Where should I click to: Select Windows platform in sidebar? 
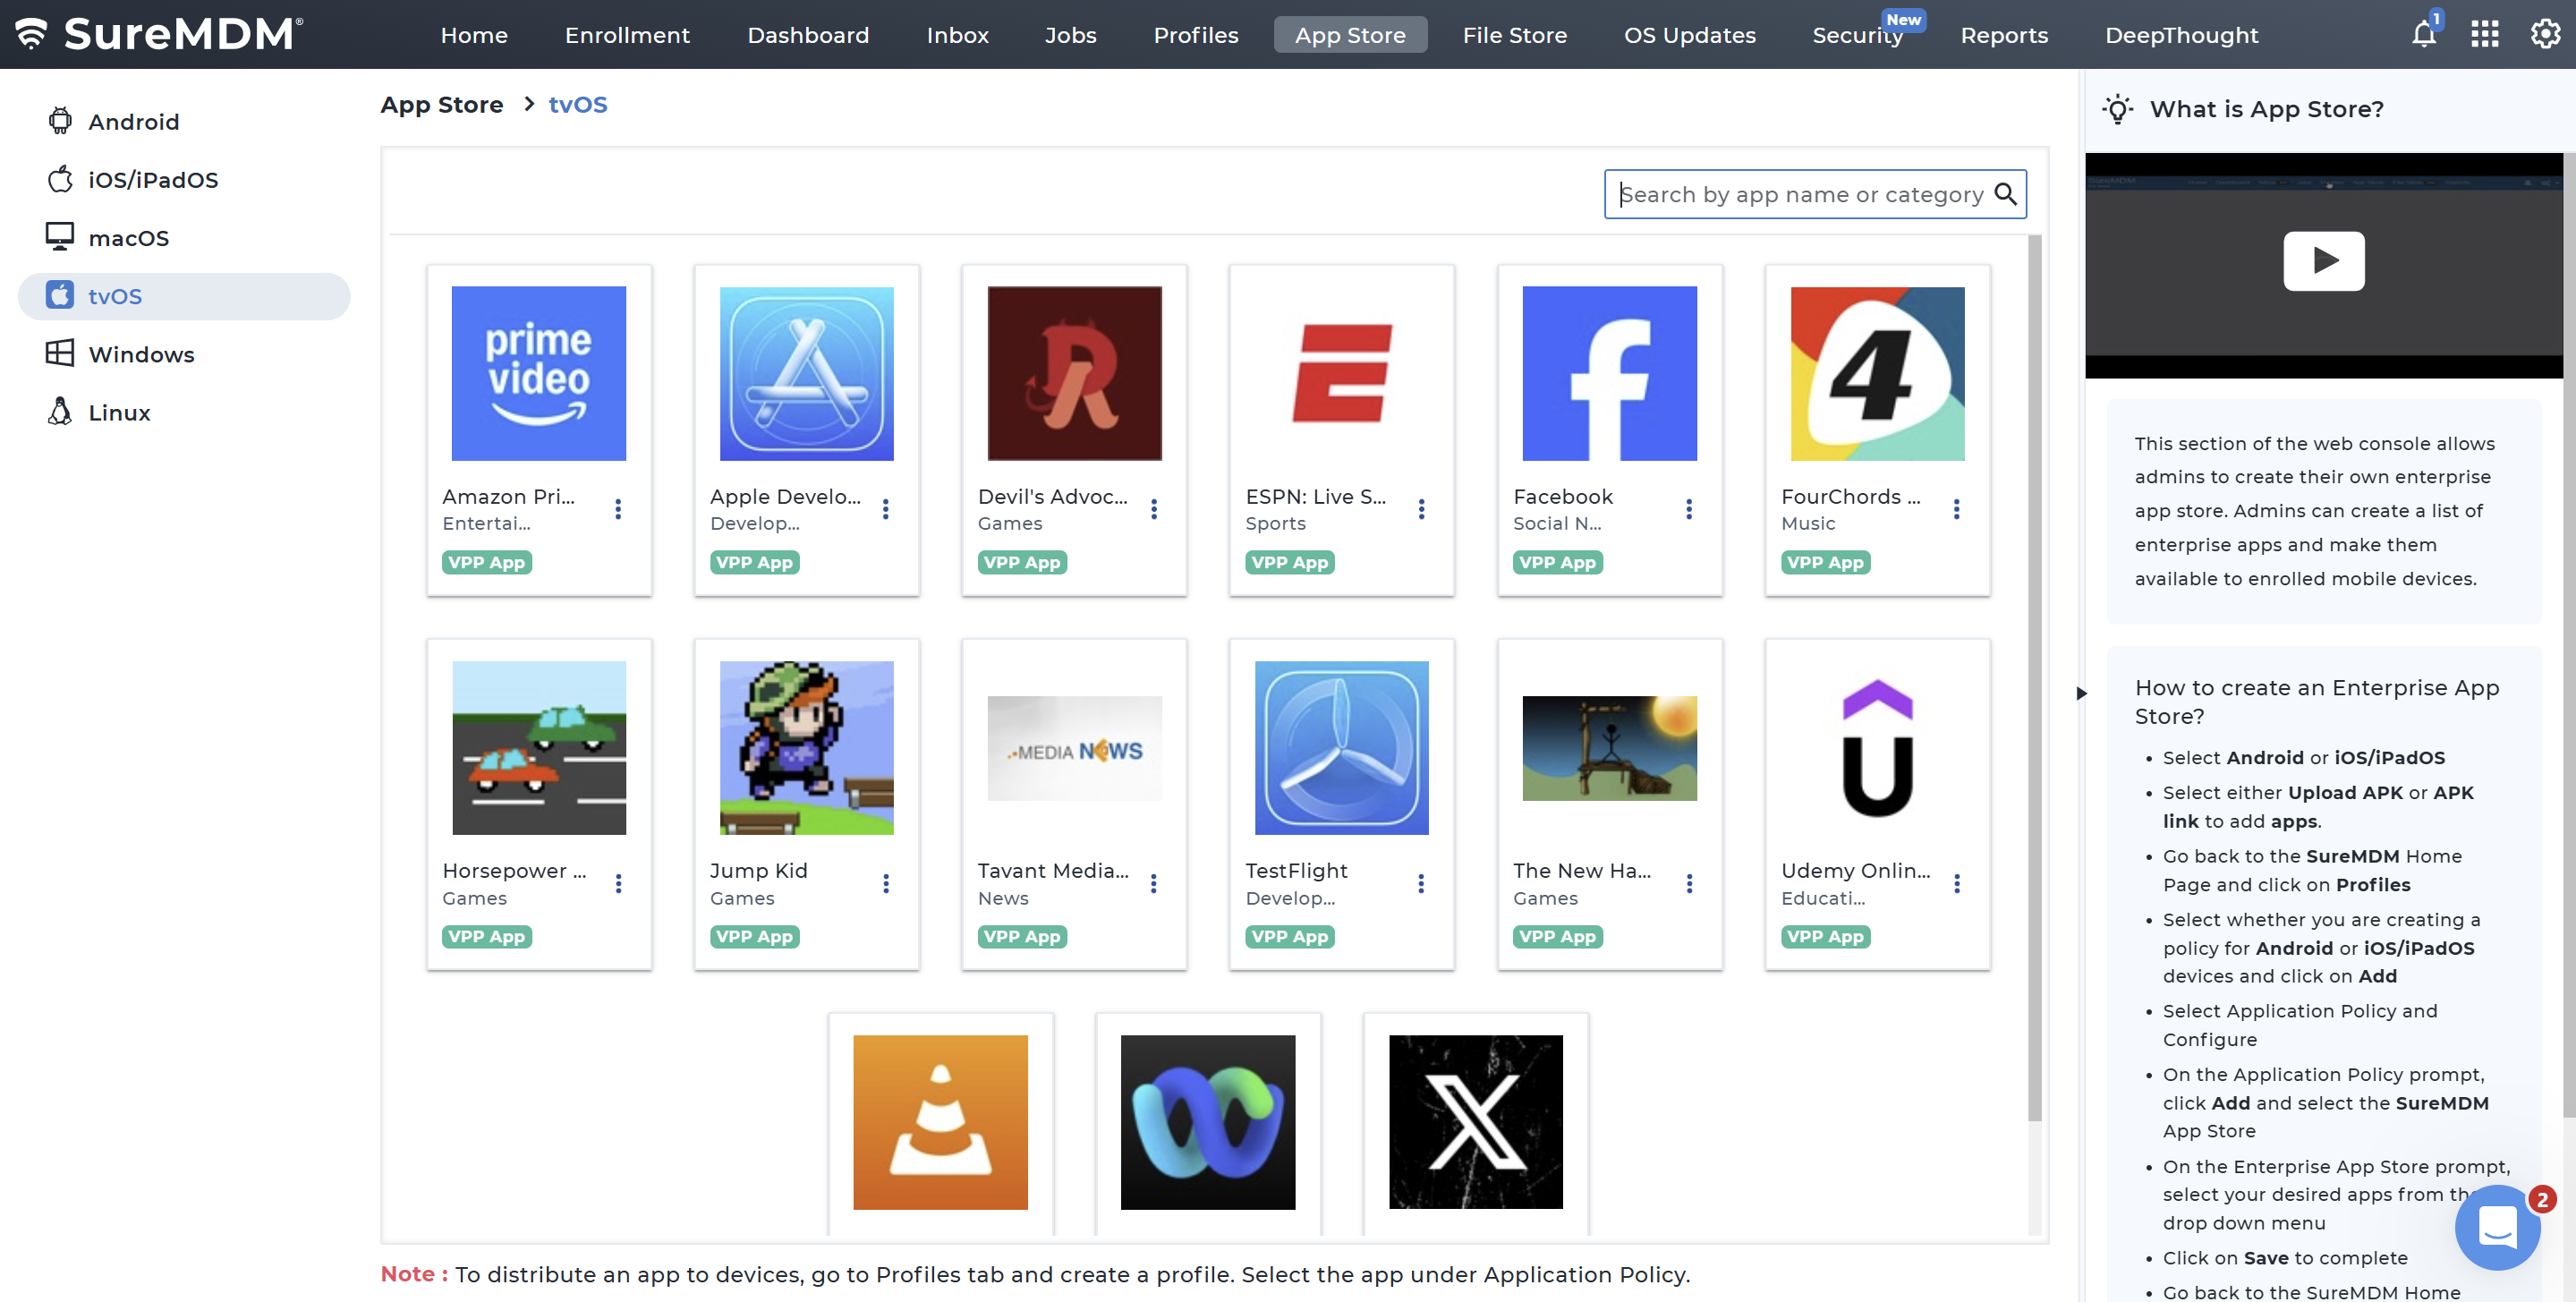(184, 354)
